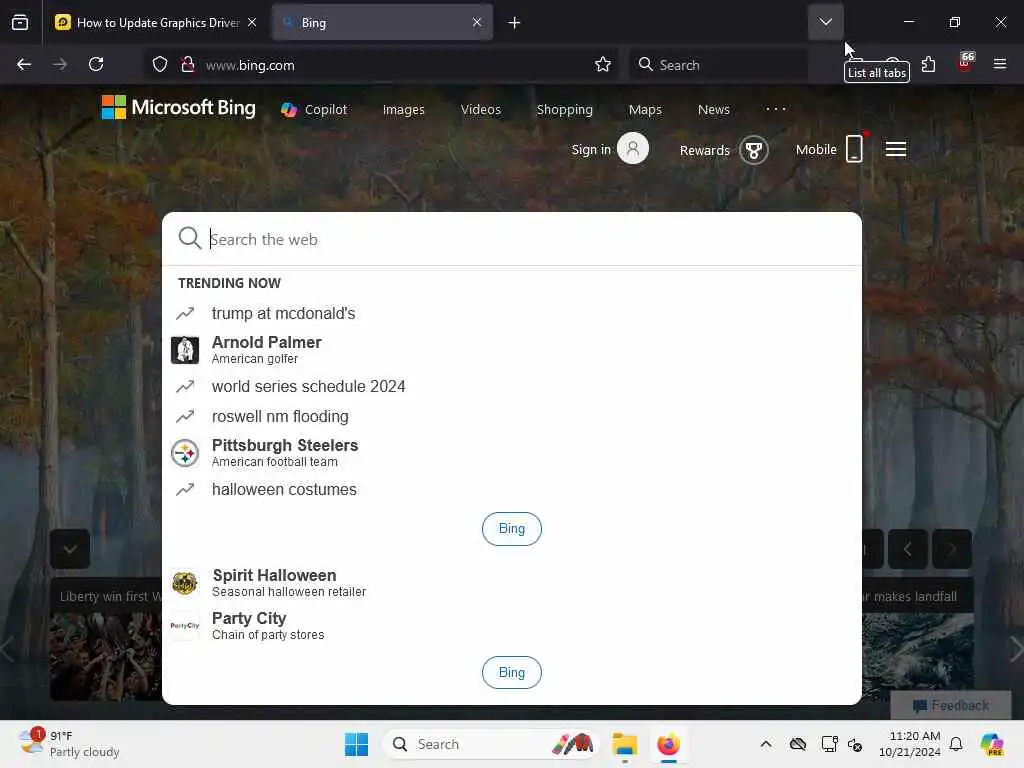Select trending 'trump at mcdonald's'
The height and width of the screenshot is (768, 1024).
coord(512,313)
